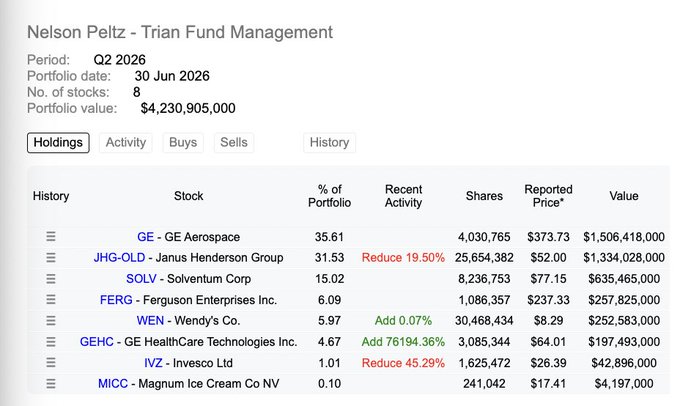Screen dimensions: 680x406
Task: Open the MICC ticker link
Action: tap(113, 384)
